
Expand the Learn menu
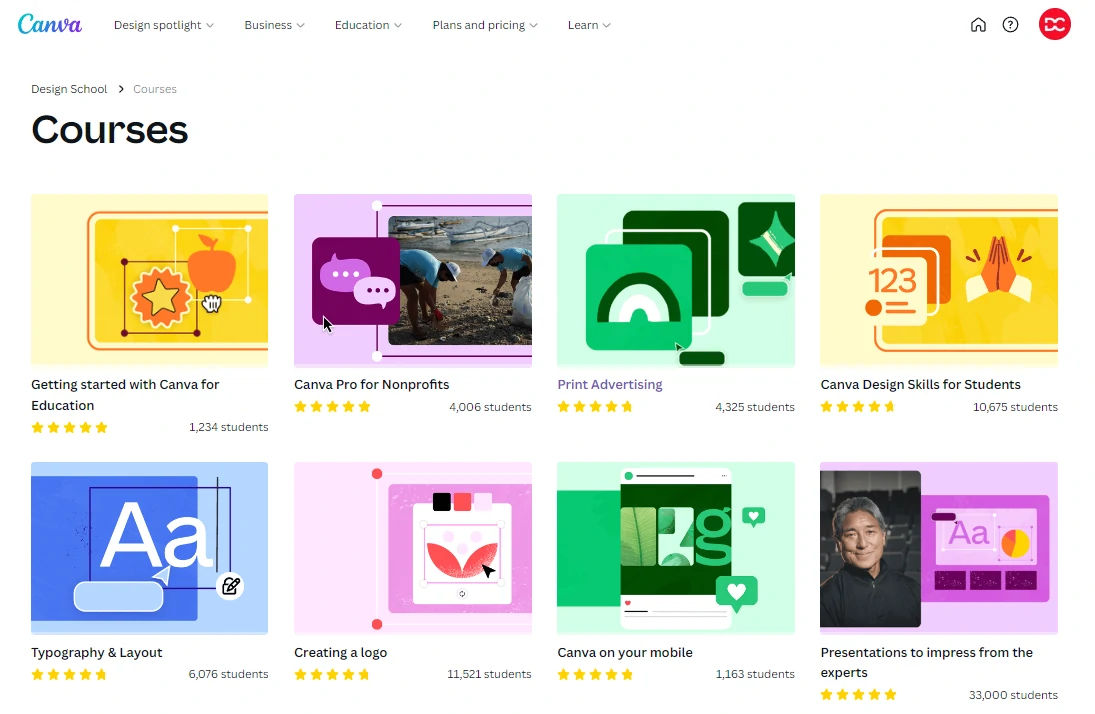coord(589,25)
